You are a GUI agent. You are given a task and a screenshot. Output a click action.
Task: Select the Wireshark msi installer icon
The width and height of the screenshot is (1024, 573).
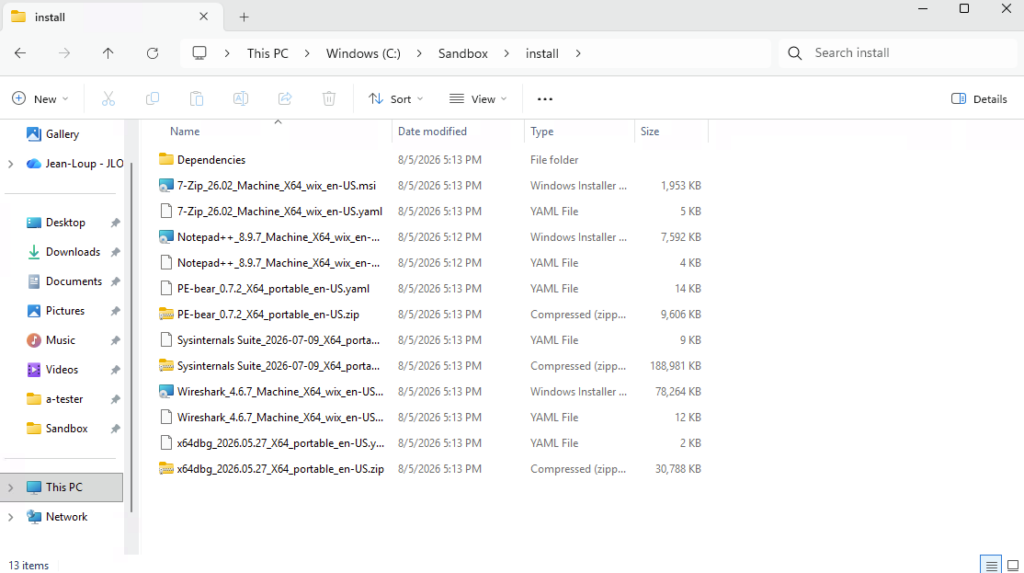point(167,391)
